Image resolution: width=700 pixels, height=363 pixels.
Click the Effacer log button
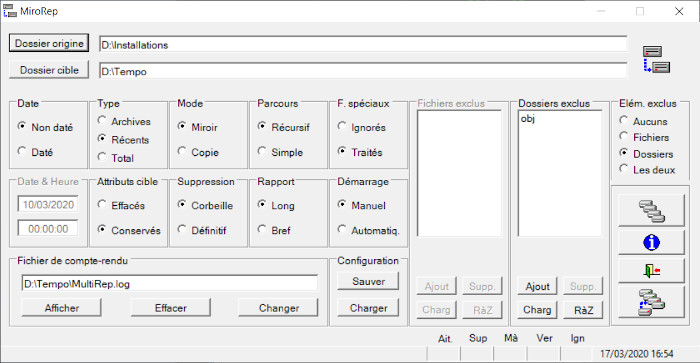point(171,308)
